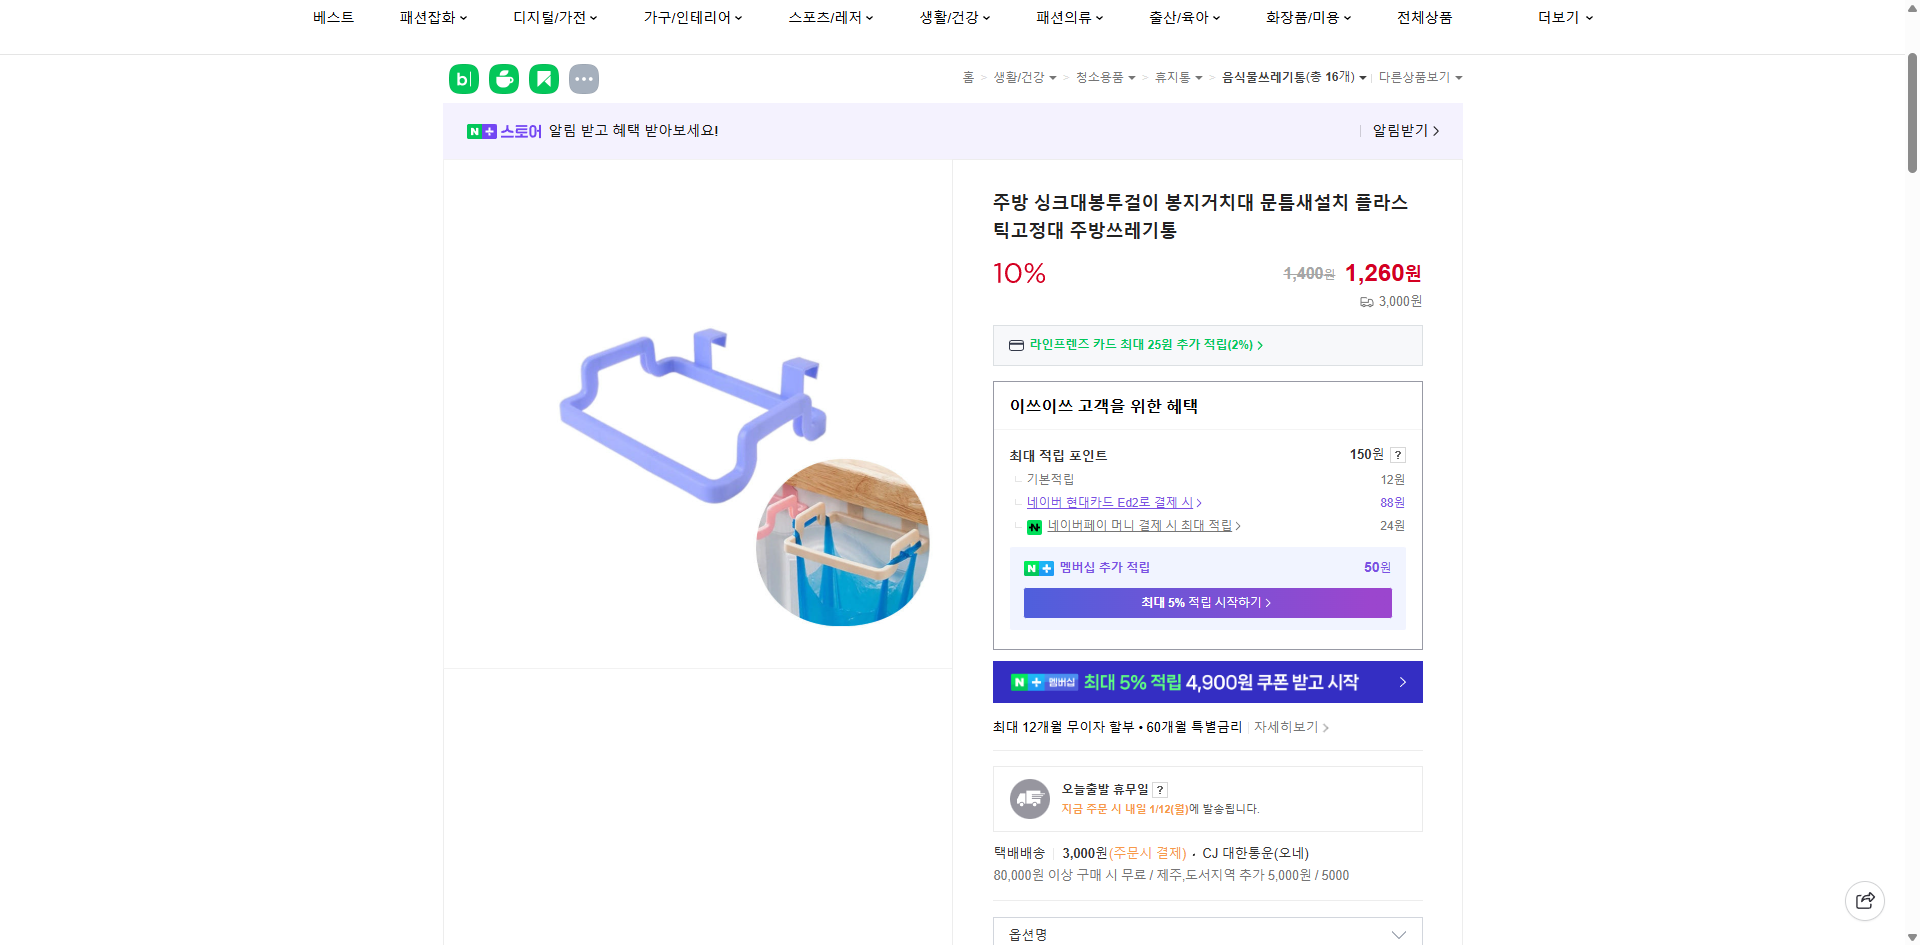The width and height of the screenshot is (1920, 945).
Task: Open the 옵션명 option selector
Action: [1206, 933]
